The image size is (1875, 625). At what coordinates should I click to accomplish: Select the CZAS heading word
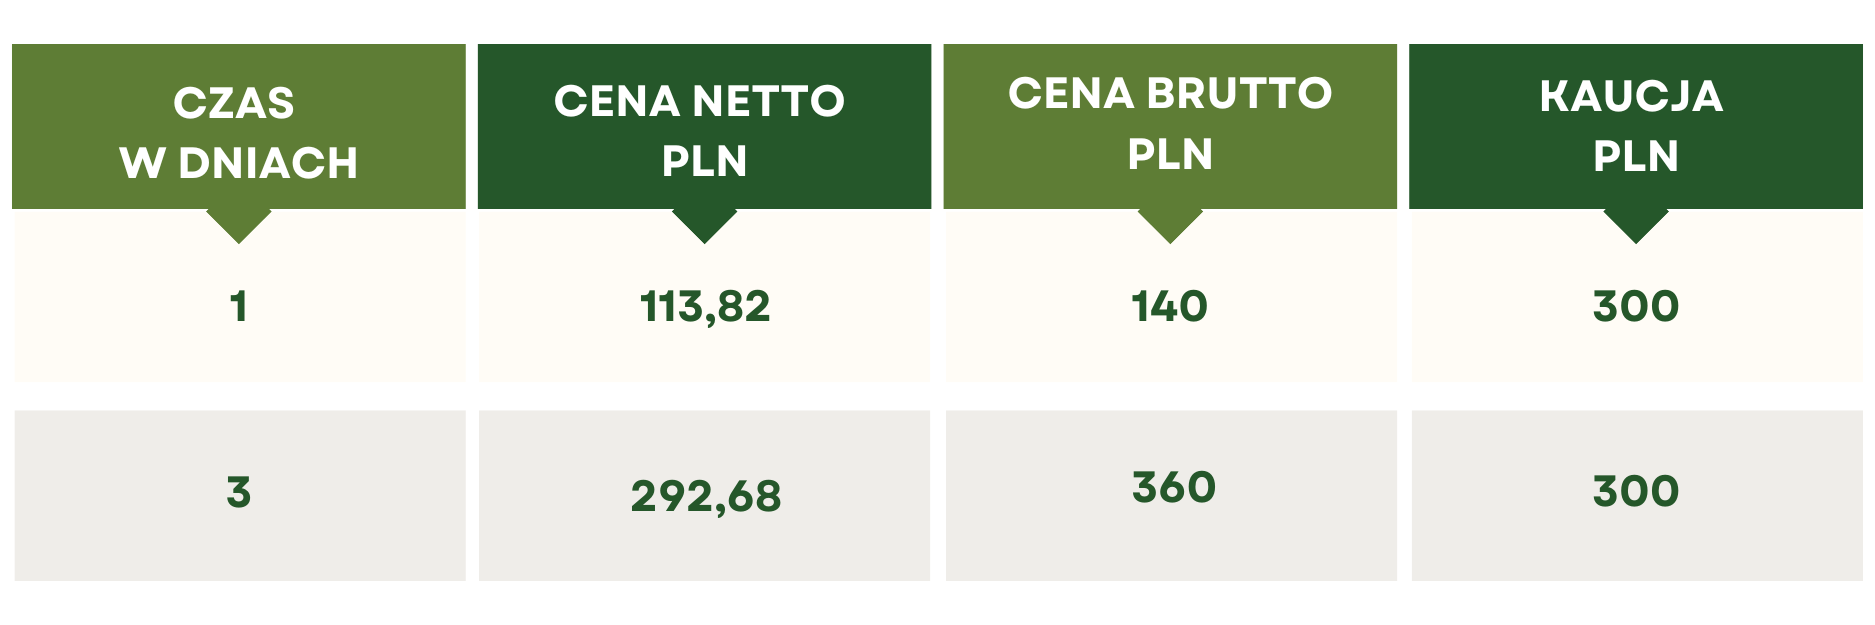click(234, 103)
